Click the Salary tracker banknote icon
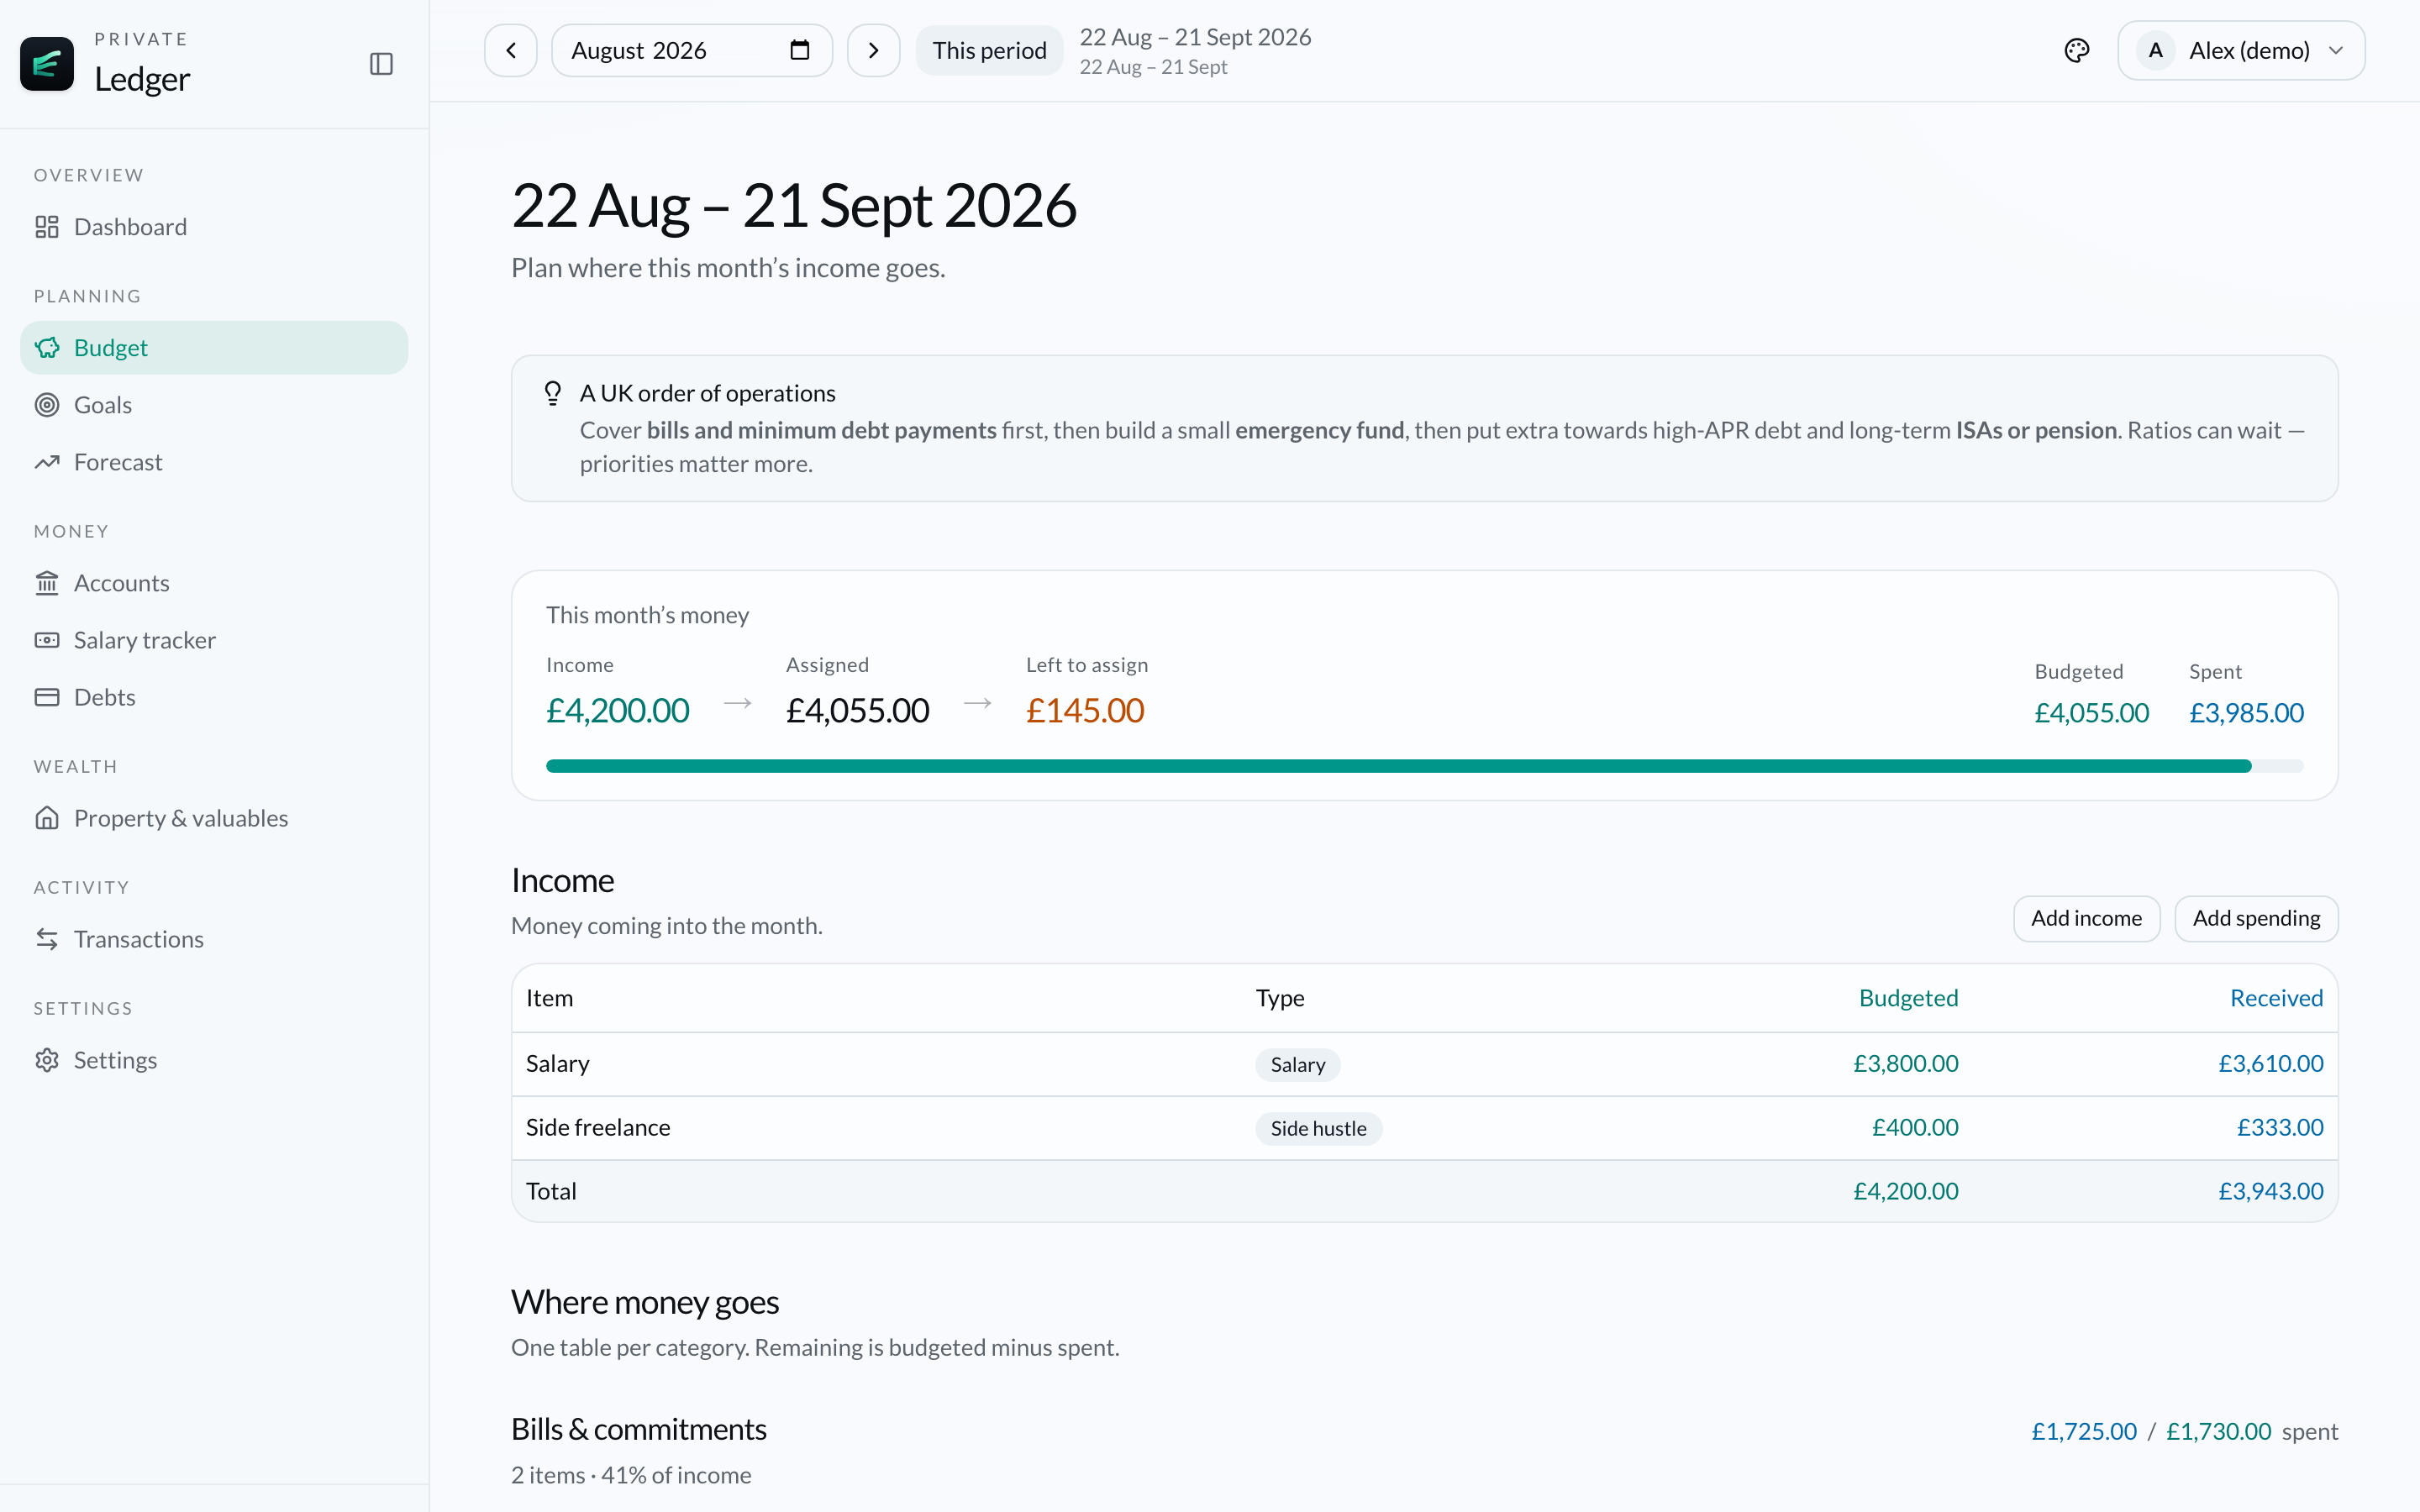Screen dimensions: 2420x1512 (x=47, y=640)
